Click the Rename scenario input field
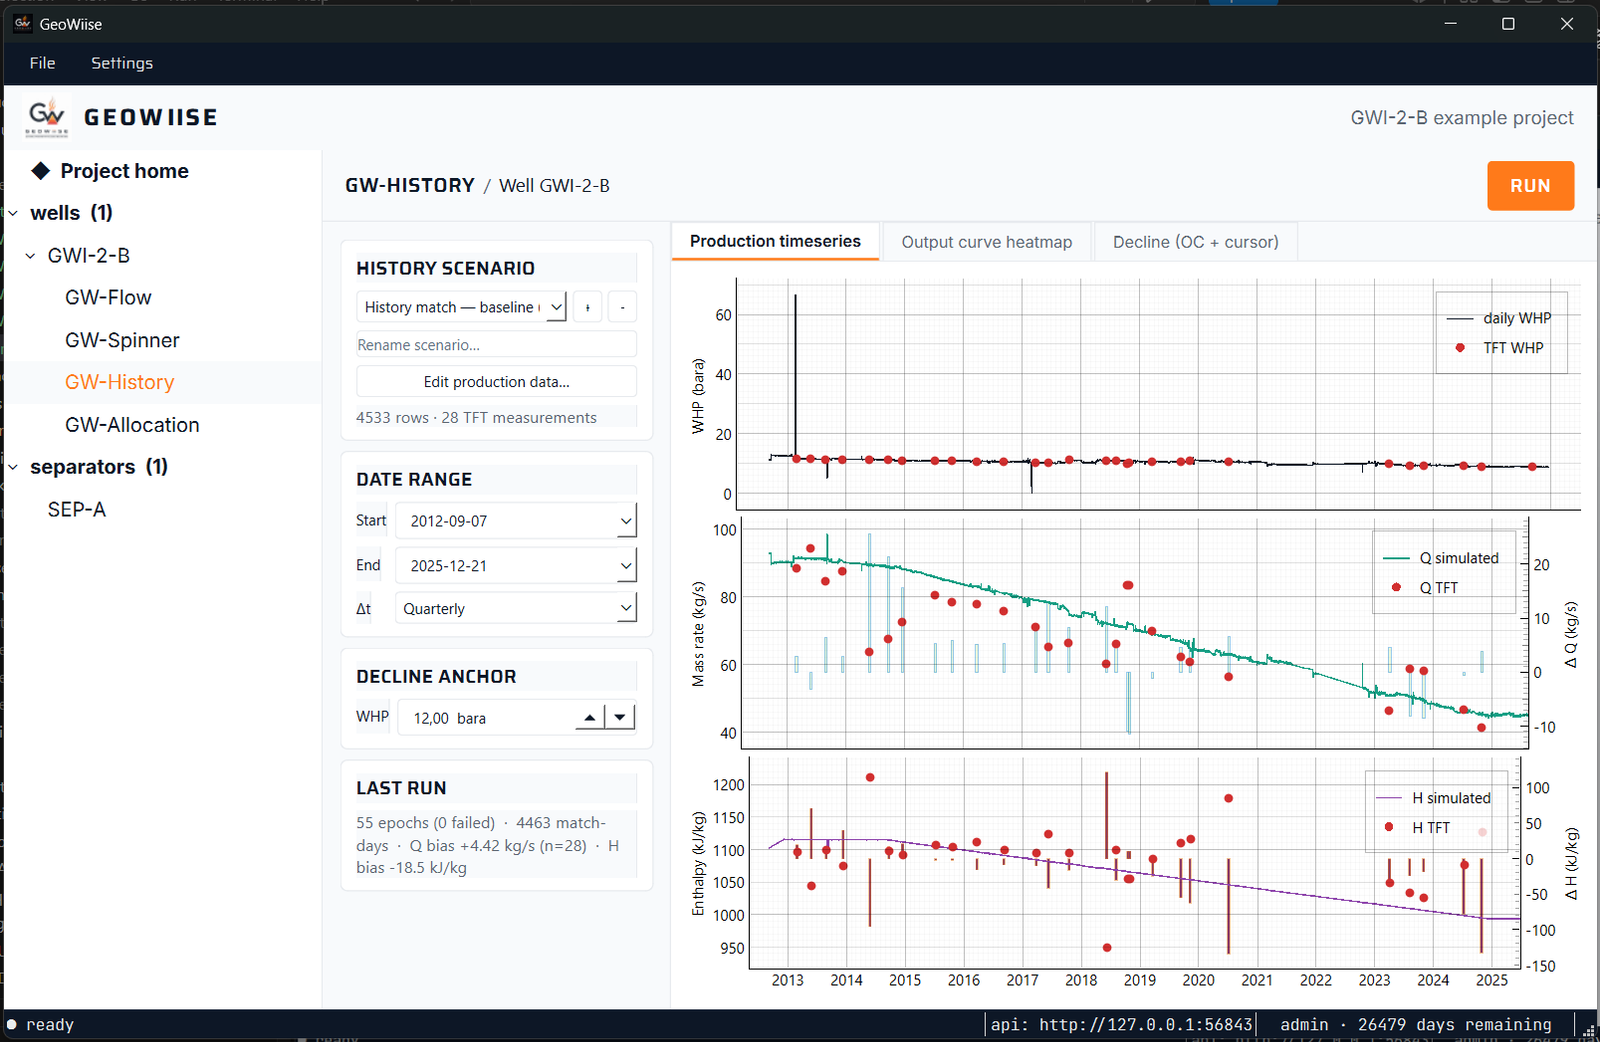The image size is (1600, 1042). click(x=496, y=344)
